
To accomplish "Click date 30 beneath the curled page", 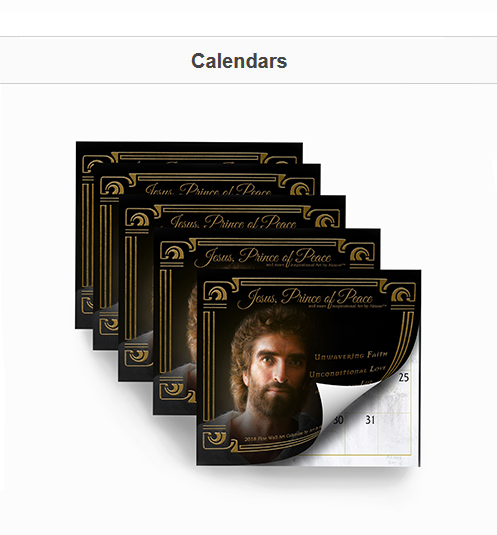I will [338, 420].
